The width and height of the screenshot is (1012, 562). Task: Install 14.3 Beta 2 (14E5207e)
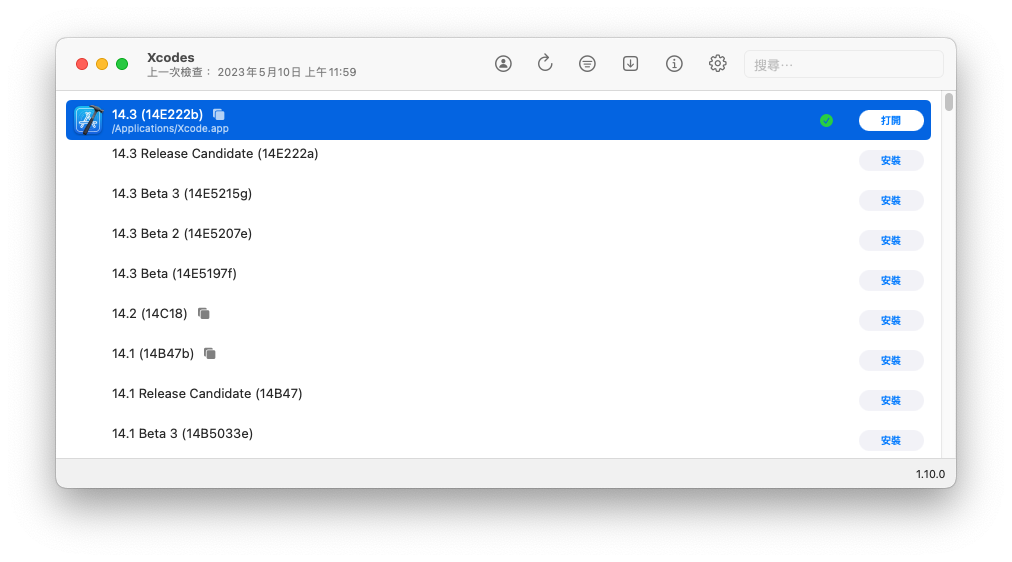pyautogui.click(x=891, y=241)
